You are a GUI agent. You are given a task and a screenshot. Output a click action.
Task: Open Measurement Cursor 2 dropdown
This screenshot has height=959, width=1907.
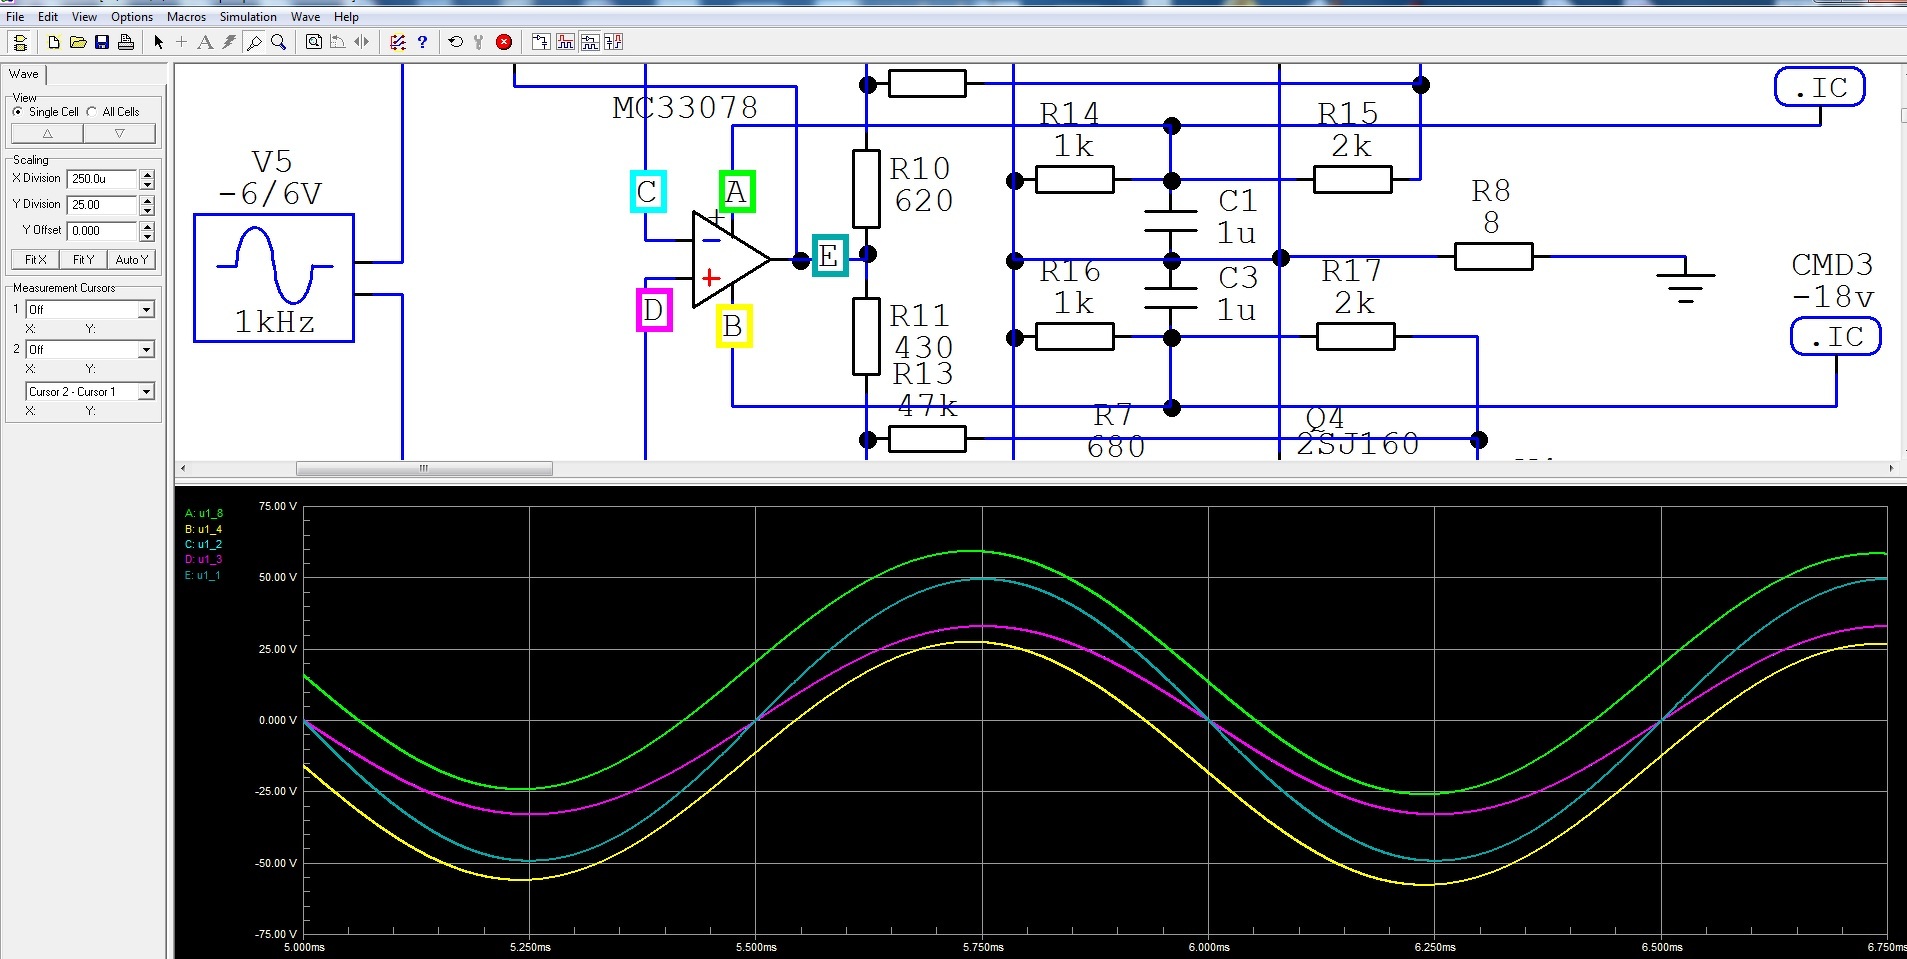click(x=146, y=350)
